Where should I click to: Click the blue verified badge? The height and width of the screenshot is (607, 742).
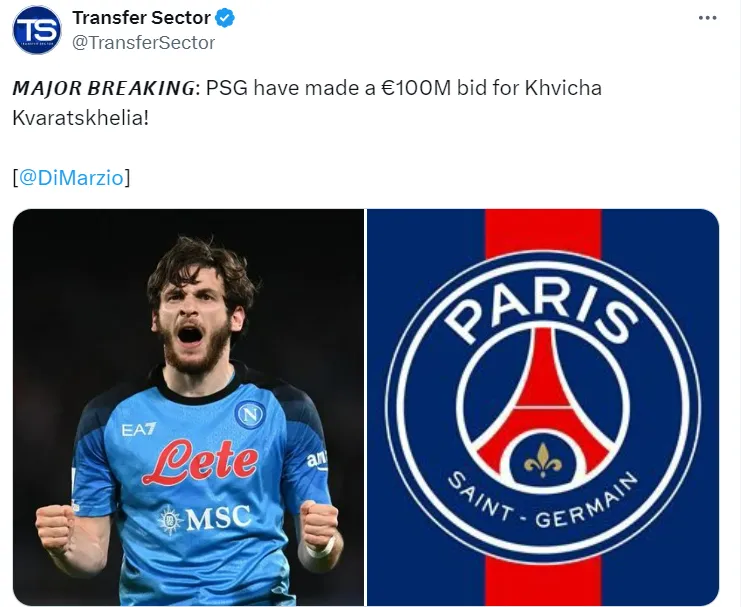225,18
